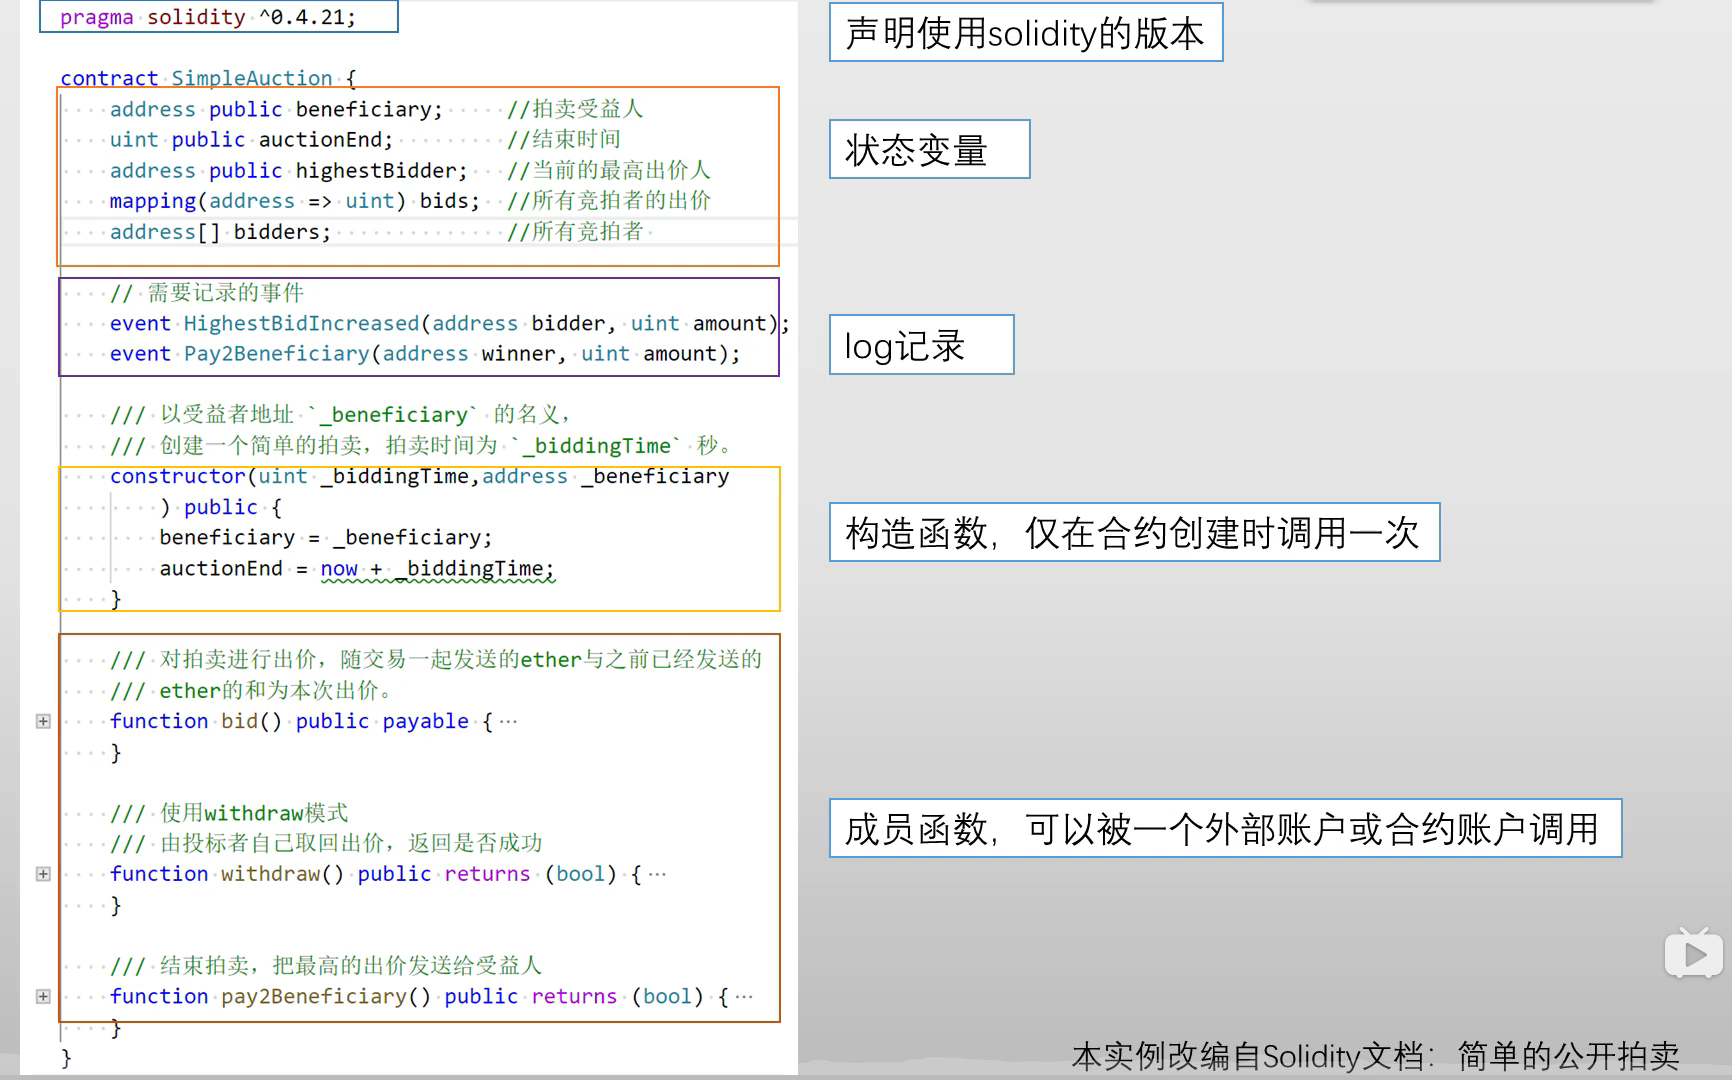Click the label '状态变量'

[929, 150]
